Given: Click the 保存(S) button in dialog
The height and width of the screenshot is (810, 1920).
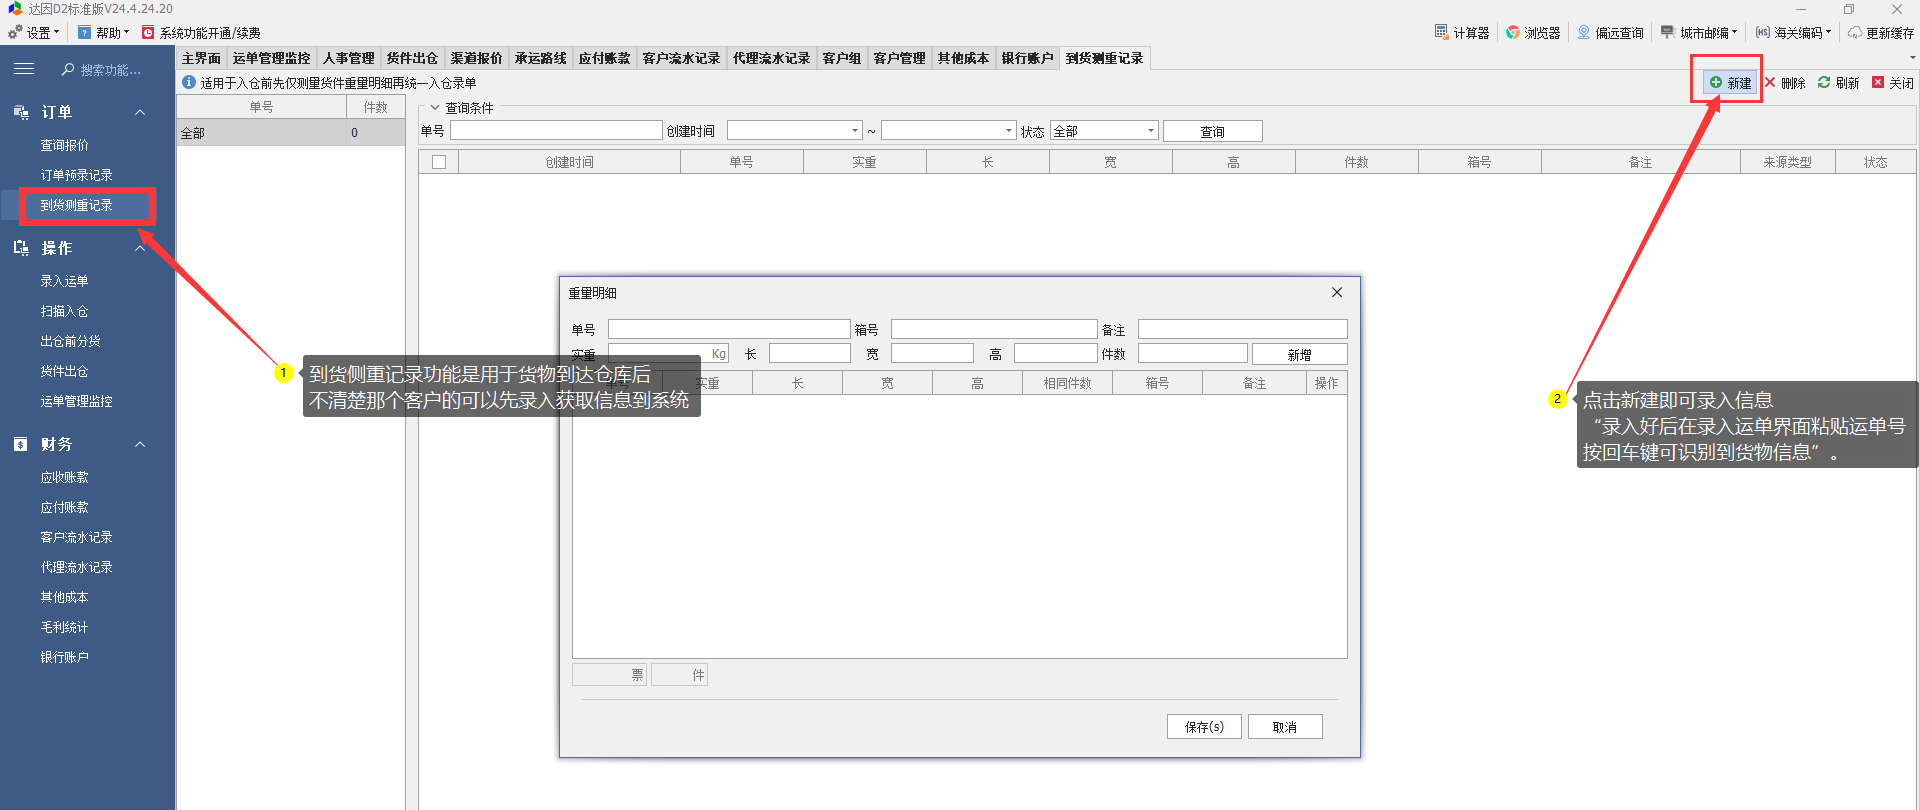Looking at the screenshot, I should coord(1204,727).
